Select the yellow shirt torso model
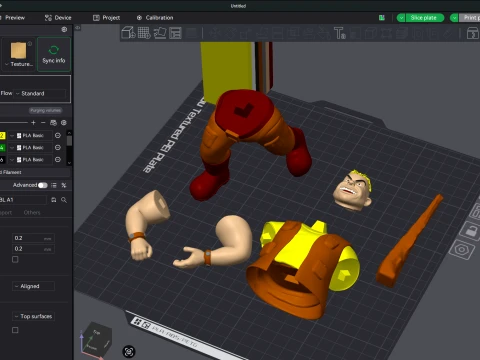Viewport: 480px width, 360px height. point(303,268)
